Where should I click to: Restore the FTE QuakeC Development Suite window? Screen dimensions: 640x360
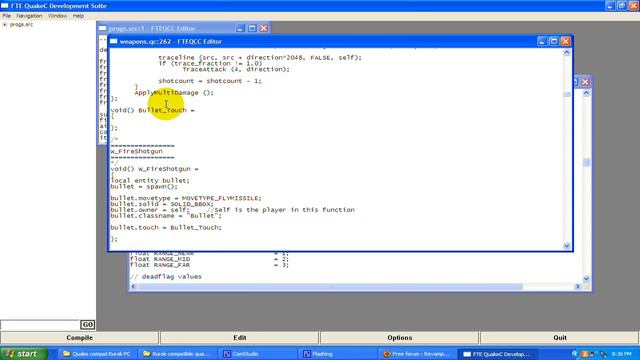[x=622, y=6]
